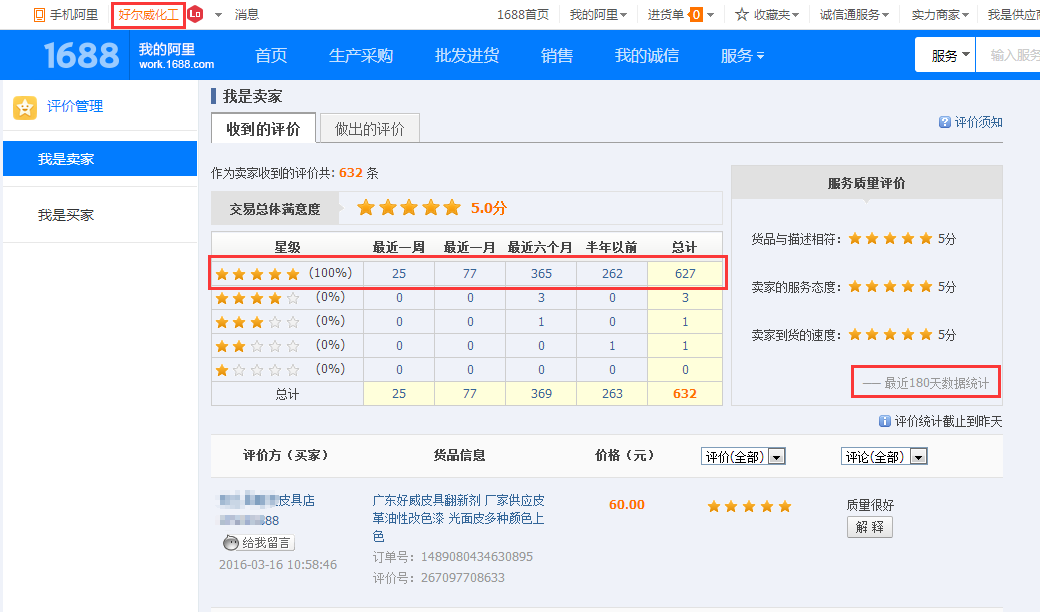The image size is (1040, 612).
Task: Click the 给我留言 chat message icon
Action: click(x=232, y=543)
